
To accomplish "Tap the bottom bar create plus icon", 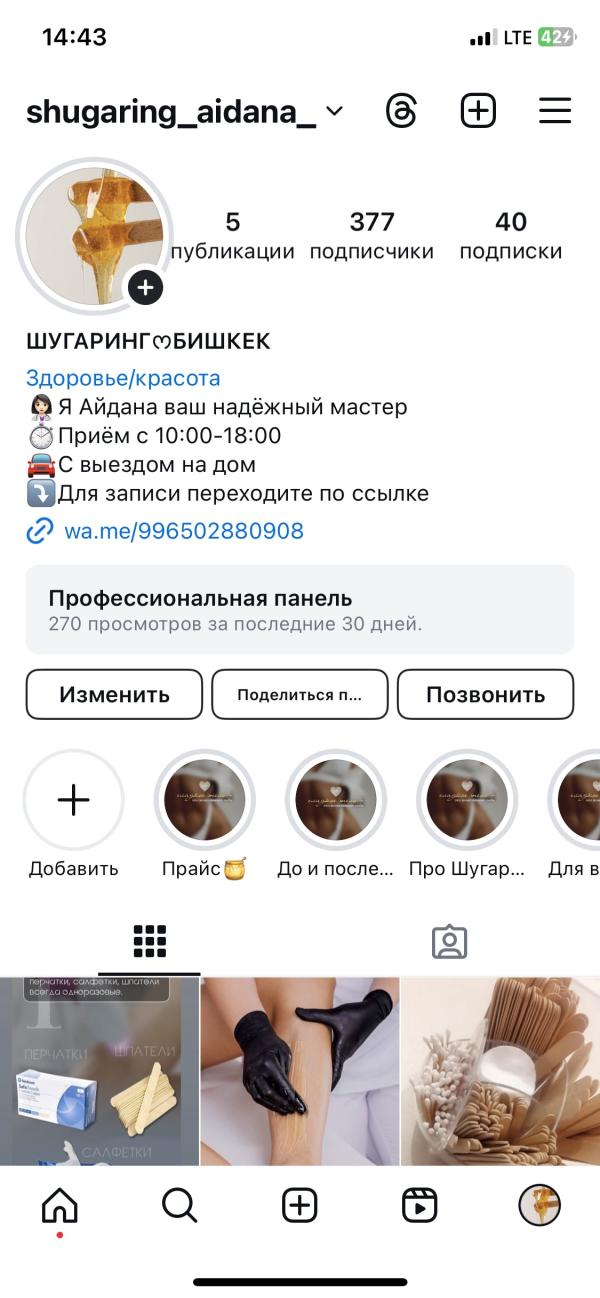I will (300, 1206).
